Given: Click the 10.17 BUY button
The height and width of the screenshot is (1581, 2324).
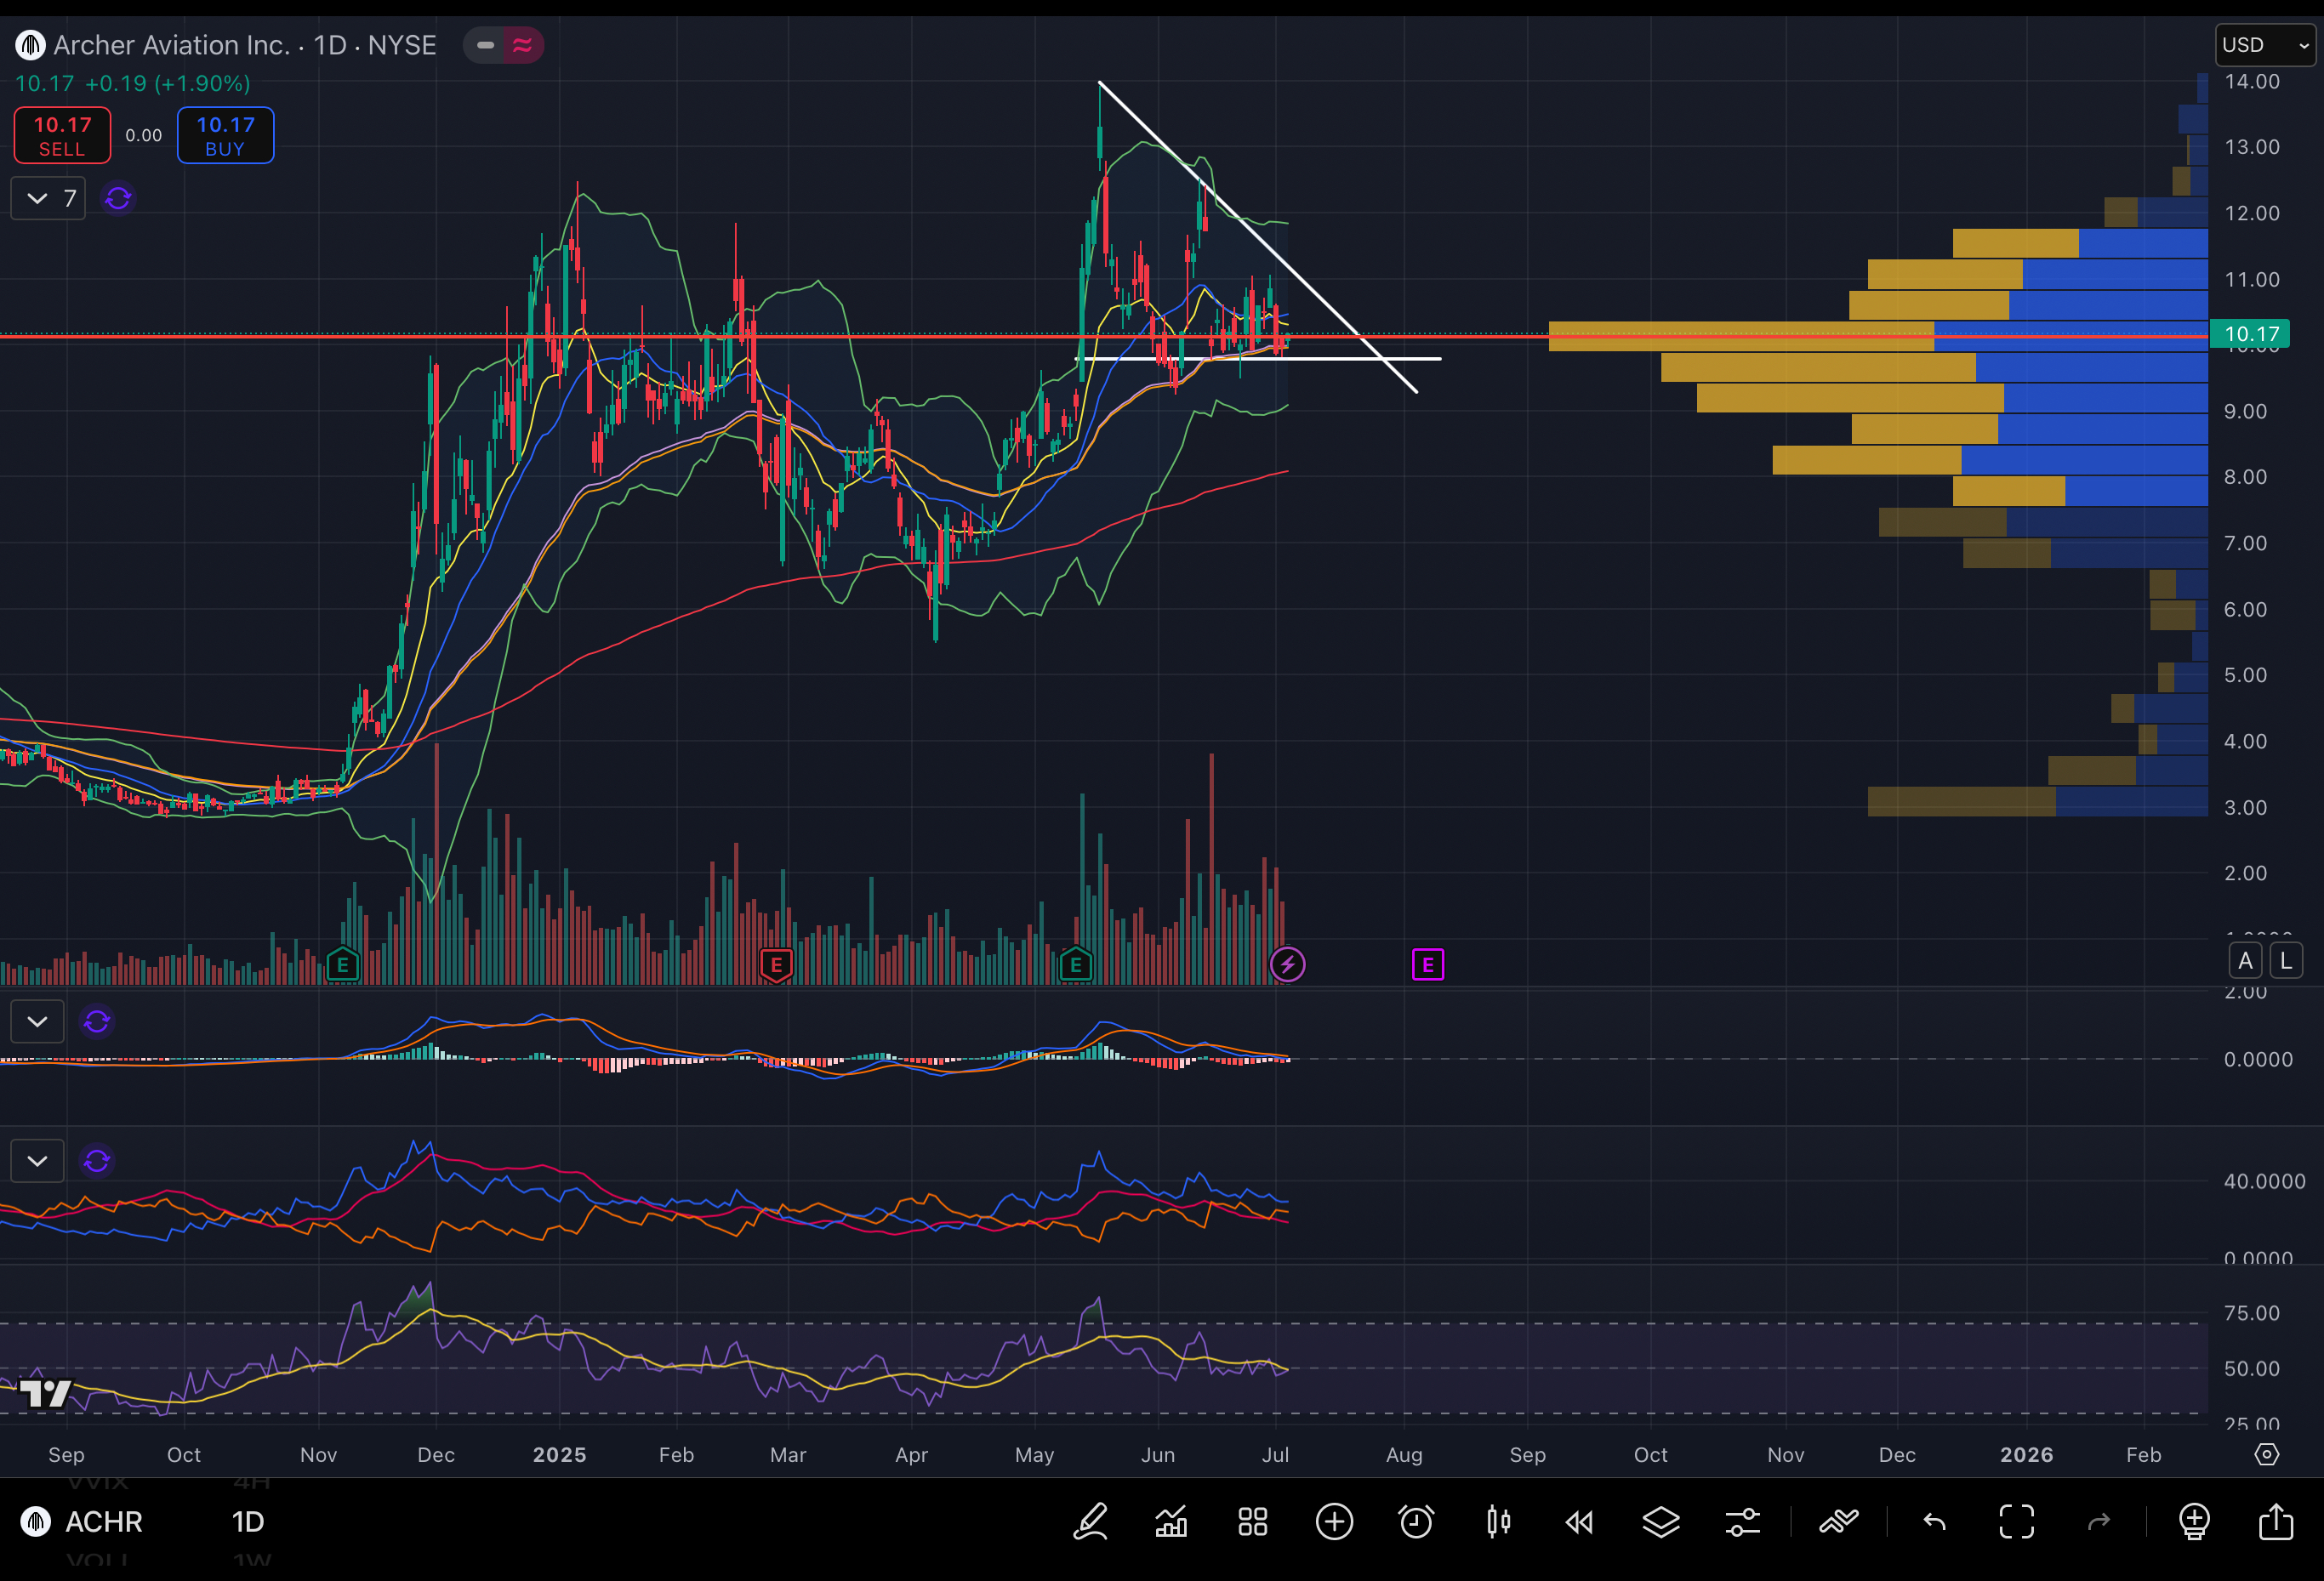Looking at the screenshot, I should click(x=225, y=135).
